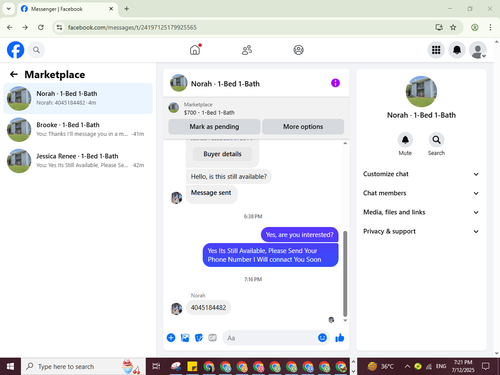Open Sticky Notes taskbar icon
The height and width of the screenshot is (375, 500).
(x=192, y=366)
